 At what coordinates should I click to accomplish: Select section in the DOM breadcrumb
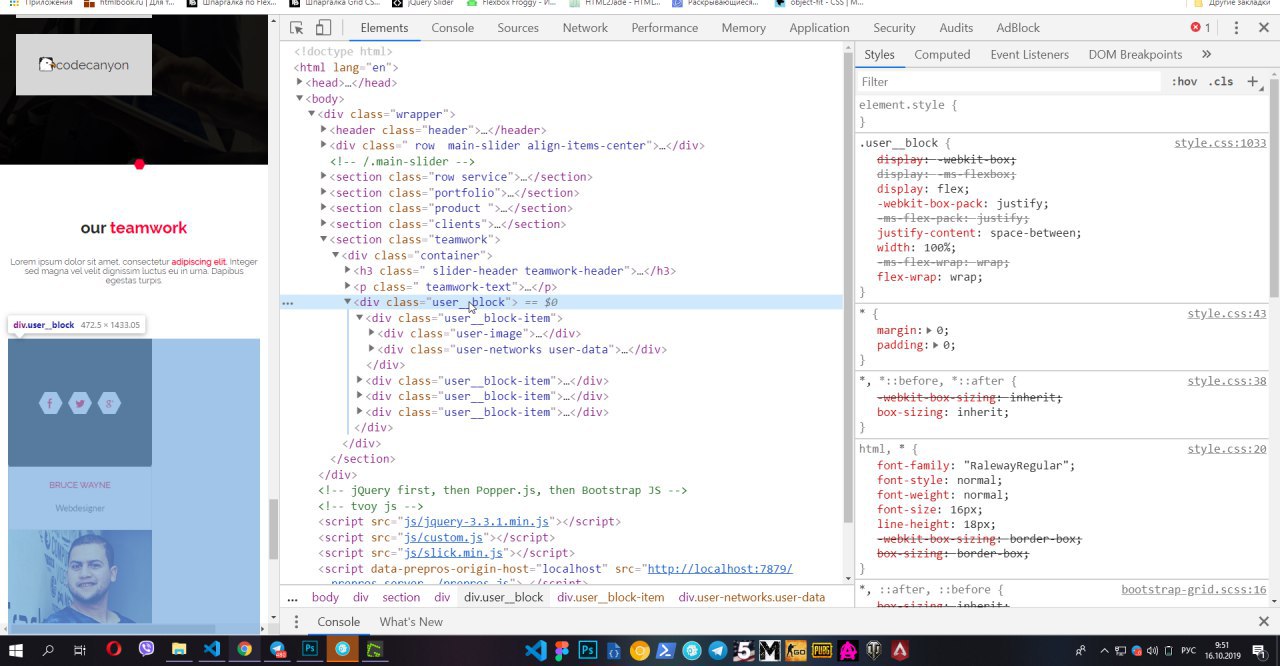[401, 598]
